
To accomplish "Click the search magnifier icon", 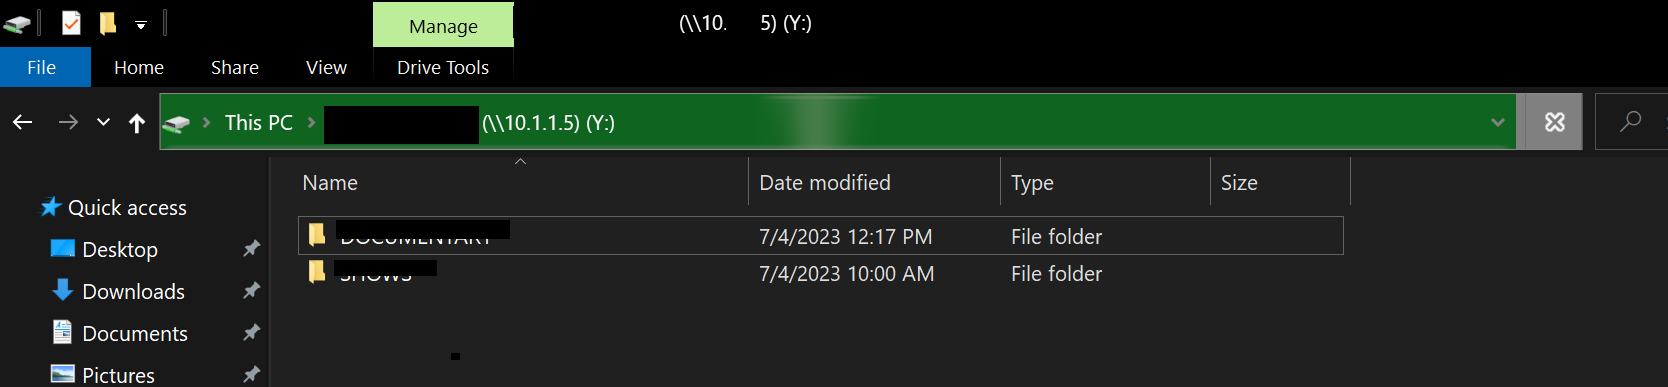I will pyautogui.click(x=1630, y=122).
